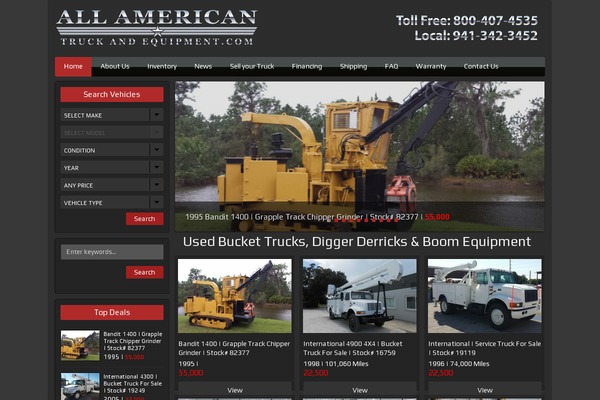
Task: Click Sell your Truck menu item
Action: [252, 67]
